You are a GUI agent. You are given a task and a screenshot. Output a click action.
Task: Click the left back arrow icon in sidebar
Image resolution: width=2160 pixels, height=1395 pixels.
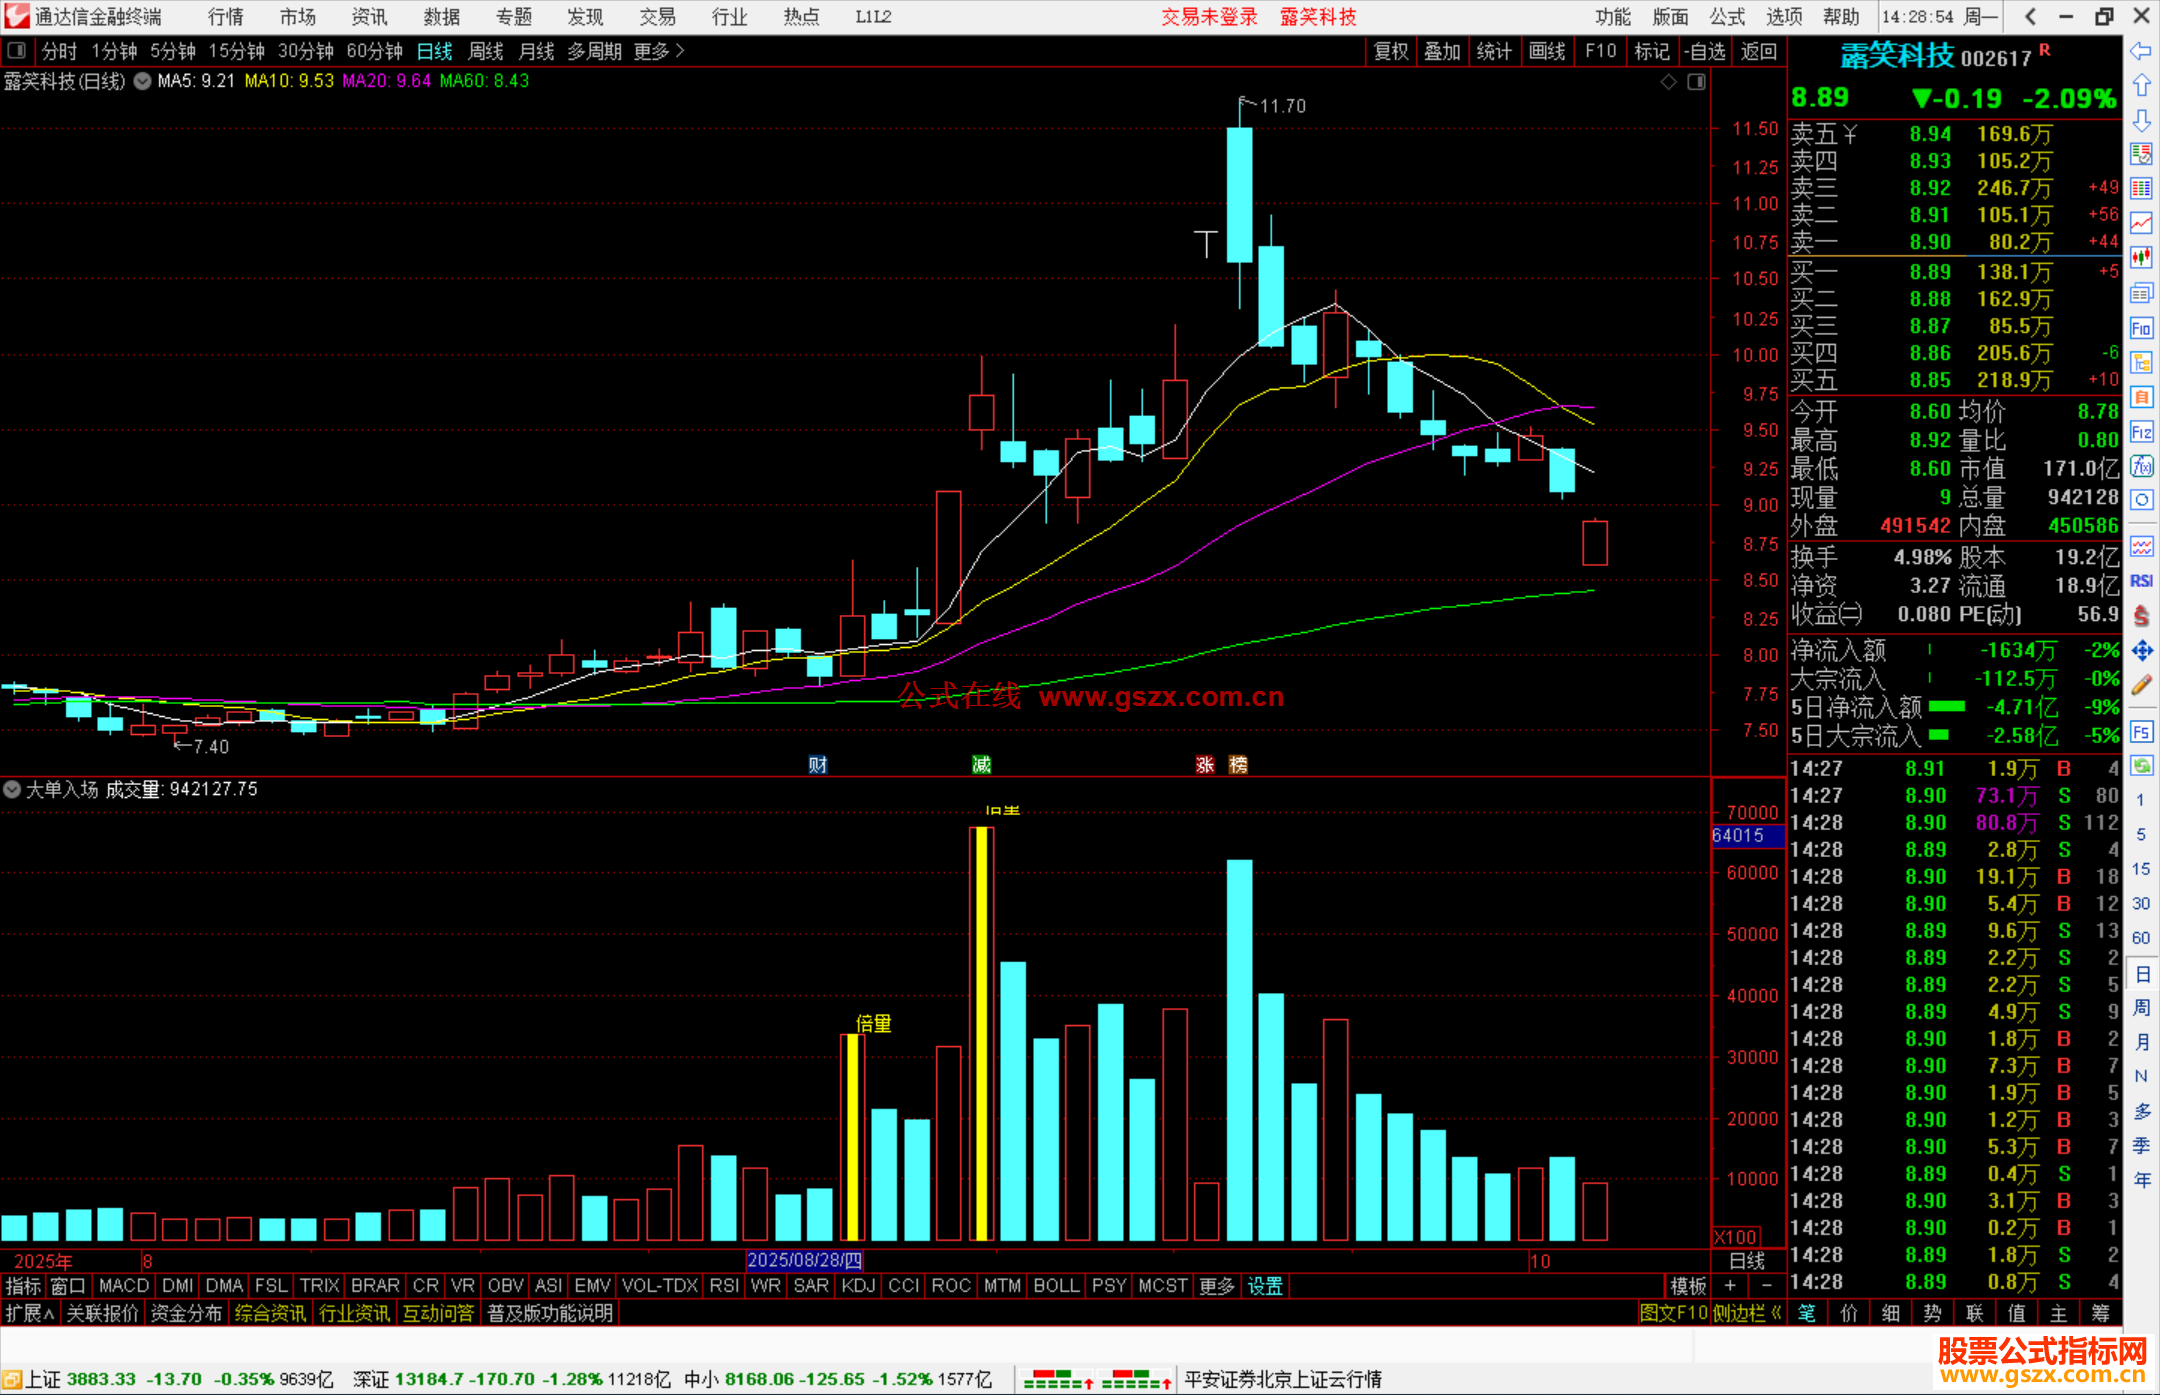[x=2141, y=51]
